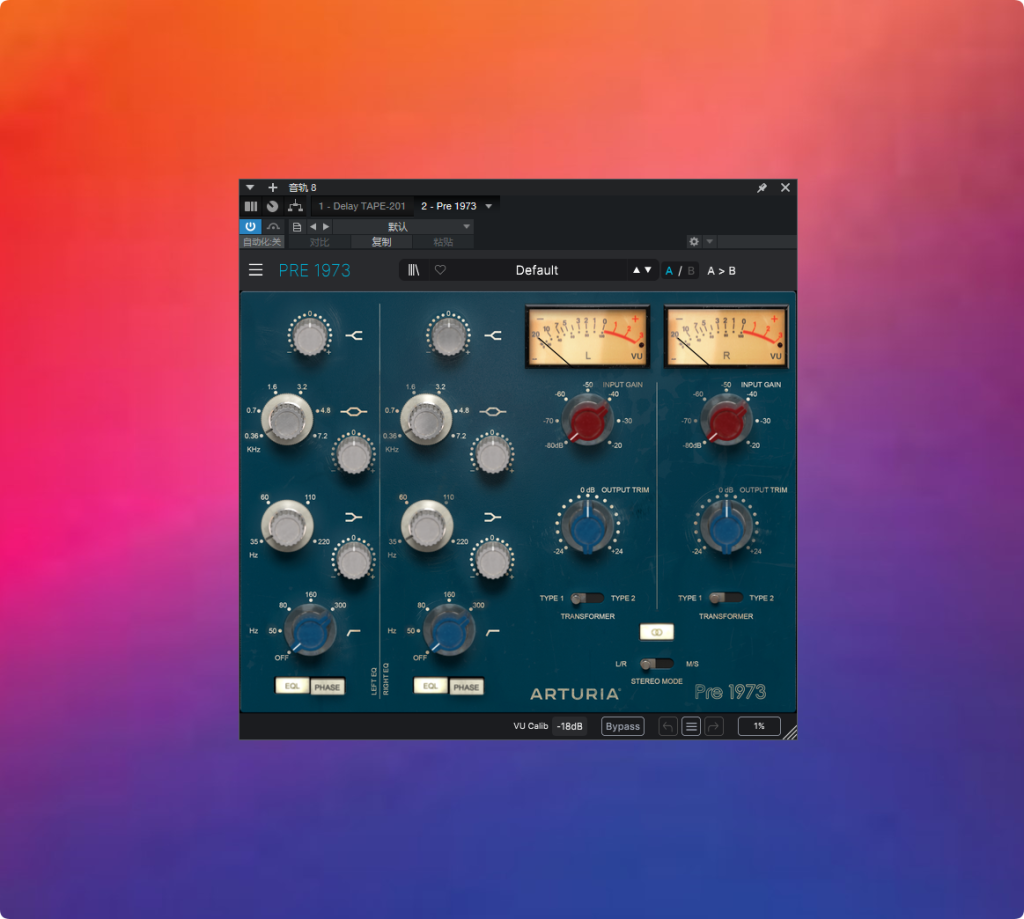Image resolution: width=1024 pixels, height=919 pixels.
Task: Redo with the right curved arrow icon
Action: [714, 726]
